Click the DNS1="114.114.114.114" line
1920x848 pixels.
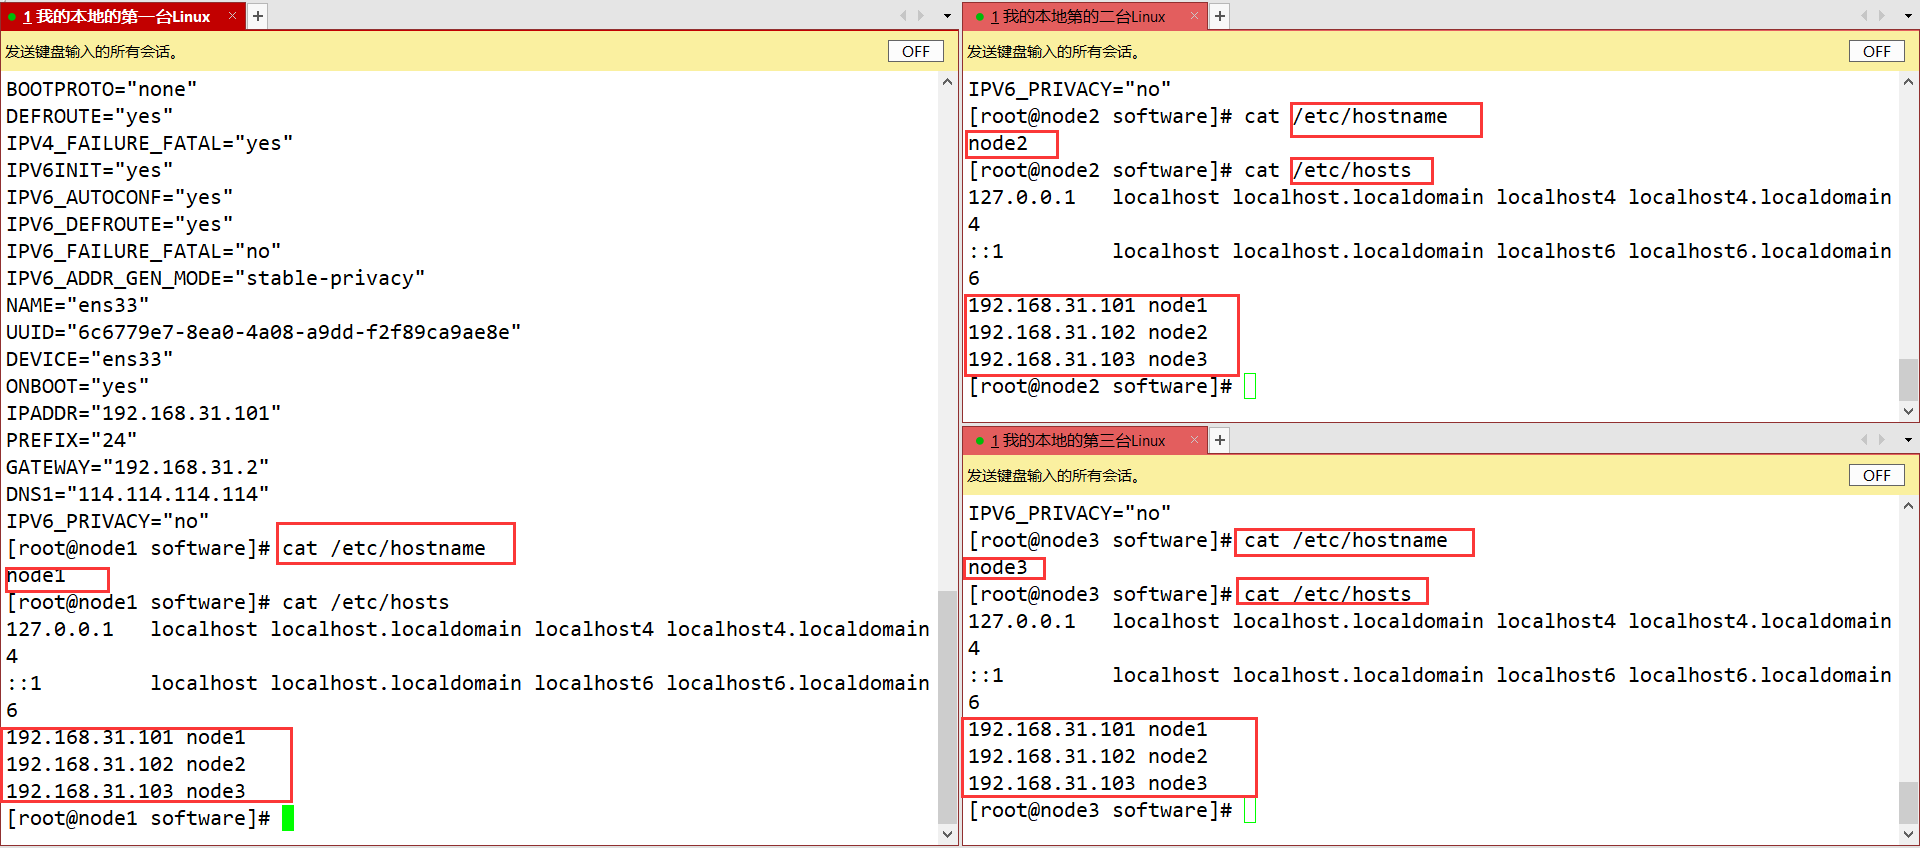(138, 494)
